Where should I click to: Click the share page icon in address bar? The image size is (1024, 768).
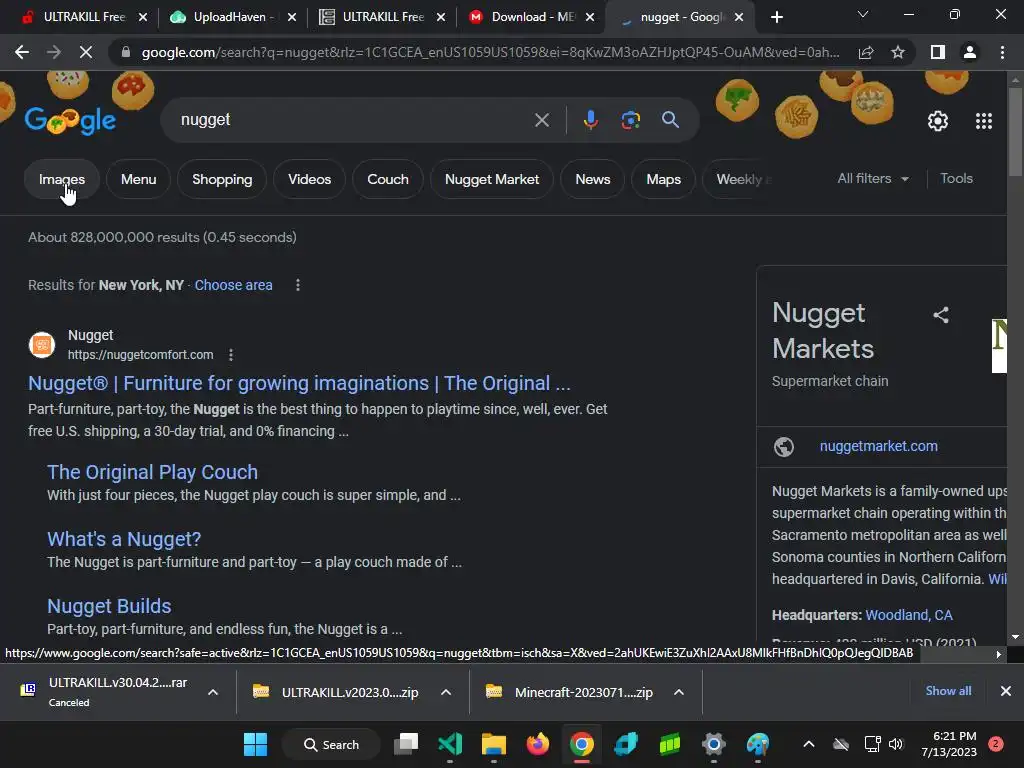866,52
